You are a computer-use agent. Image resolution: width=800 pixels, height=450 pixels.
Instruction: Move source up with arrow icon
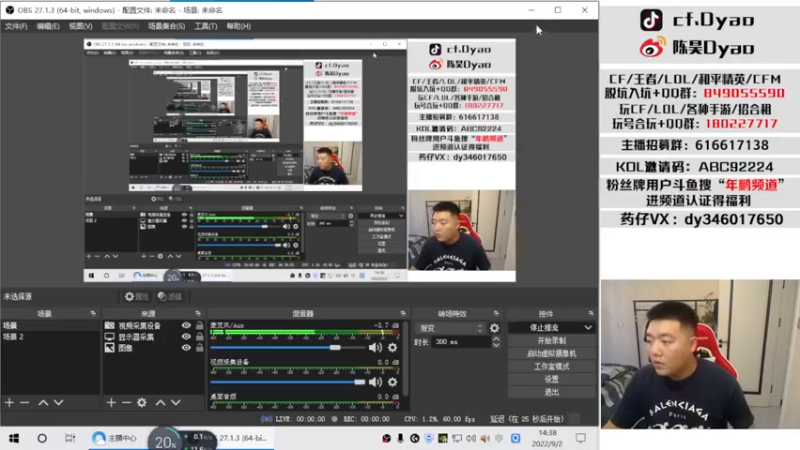point(161,403)
